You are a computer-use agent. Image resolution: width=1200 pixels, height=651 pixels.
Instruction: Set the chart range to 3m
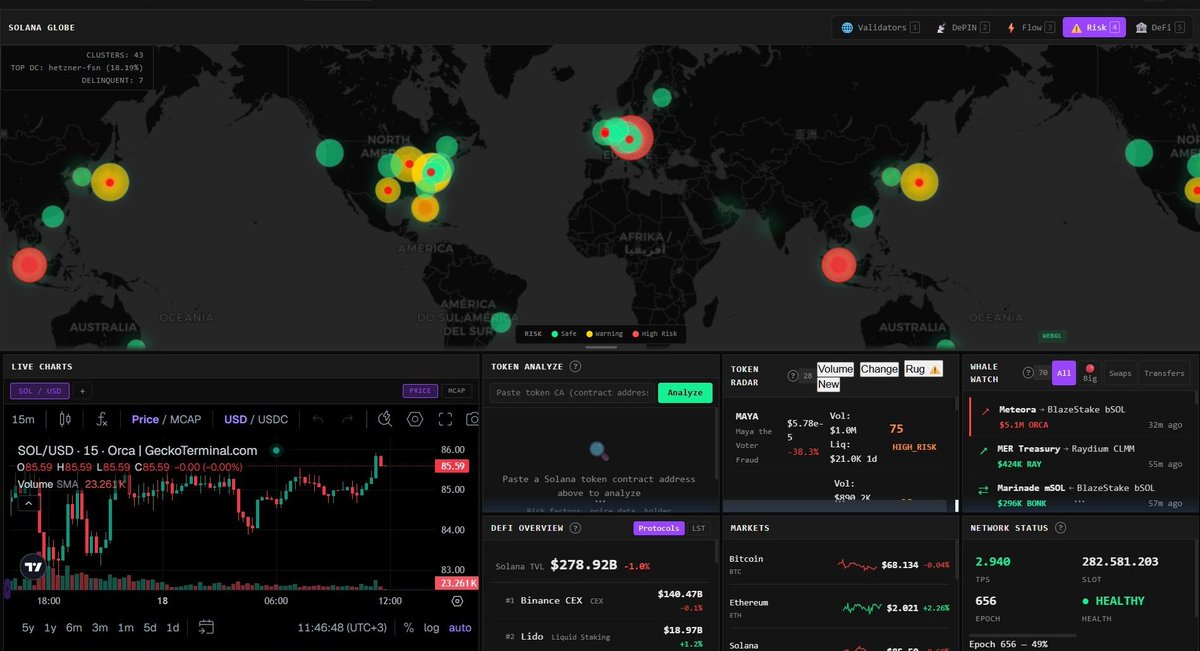click(x=100, y=628)
